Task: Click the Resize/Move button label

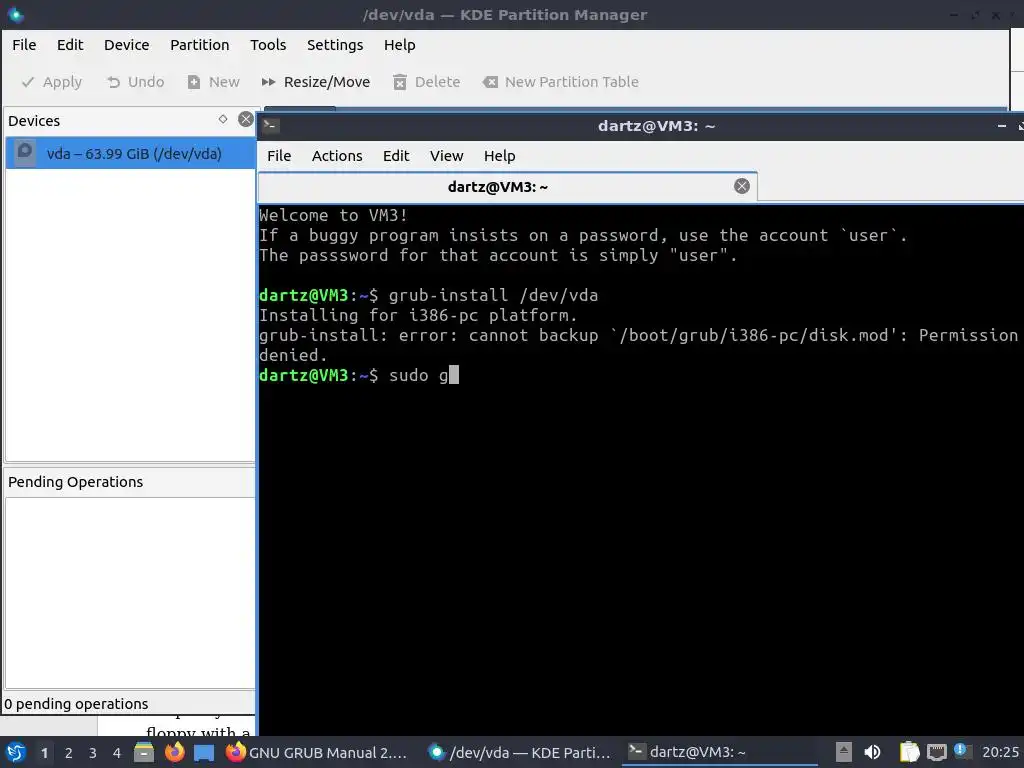Action: [x=327, y=82]
